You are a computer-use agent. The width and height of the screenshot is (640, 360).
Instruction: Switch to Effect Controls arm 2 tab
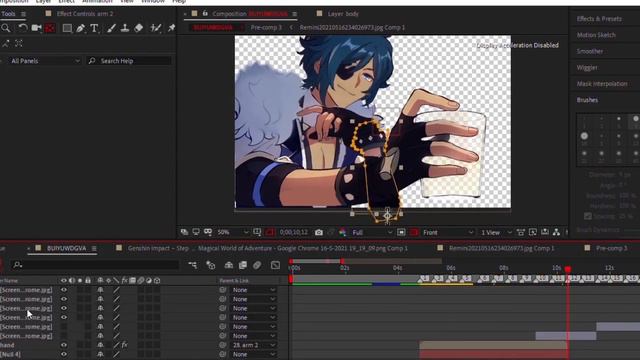click(x=85, y=14)
